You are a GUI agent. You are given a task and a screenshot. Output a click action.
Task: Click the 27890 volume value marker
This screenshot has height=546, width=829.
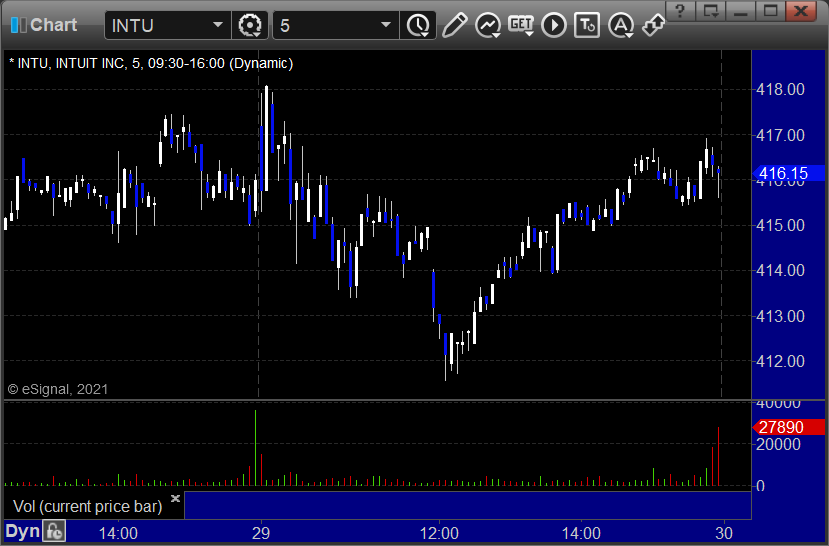(x=788, y=427)
